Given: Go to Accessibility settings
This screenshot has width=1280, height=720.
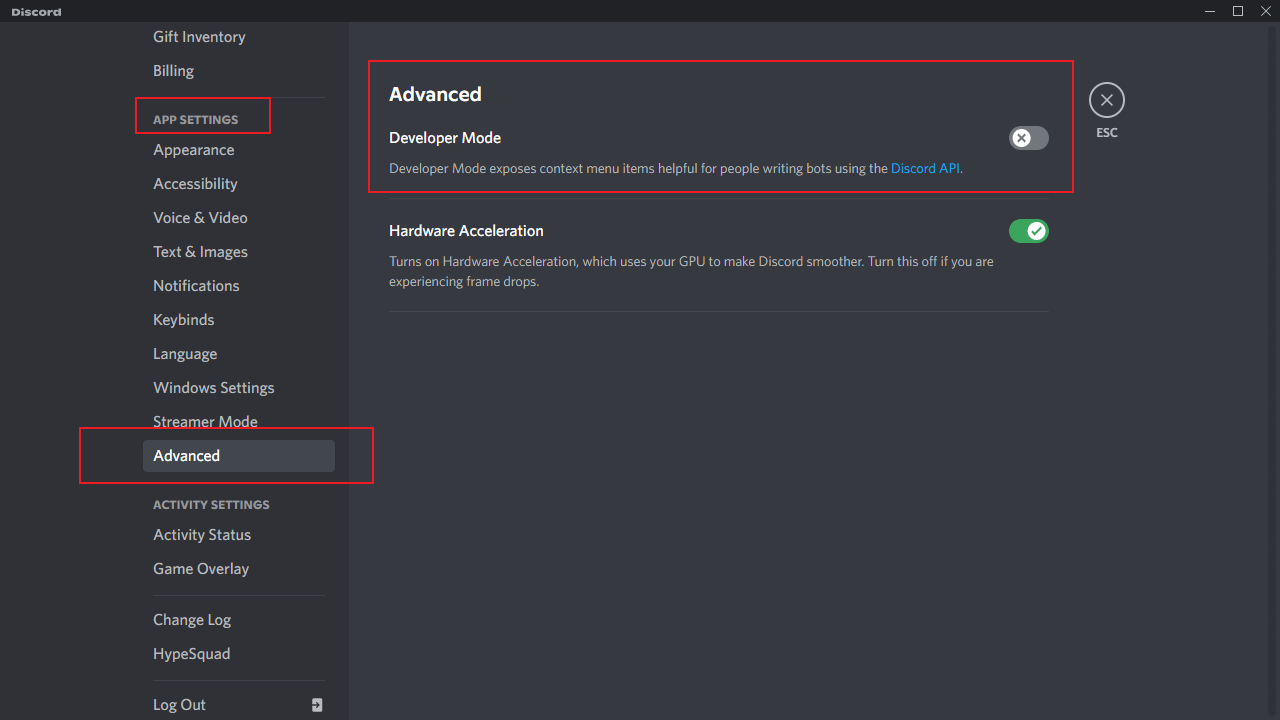Looking at the screenshot, I should tap(195, 184).
